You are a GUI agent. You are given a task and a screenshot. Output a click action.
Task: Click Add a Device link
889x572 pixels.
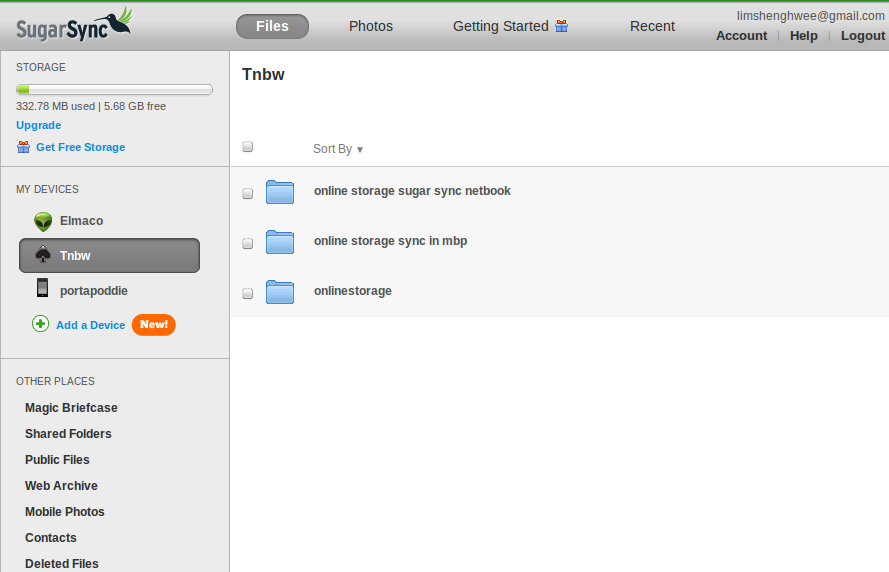coord(91,325)
